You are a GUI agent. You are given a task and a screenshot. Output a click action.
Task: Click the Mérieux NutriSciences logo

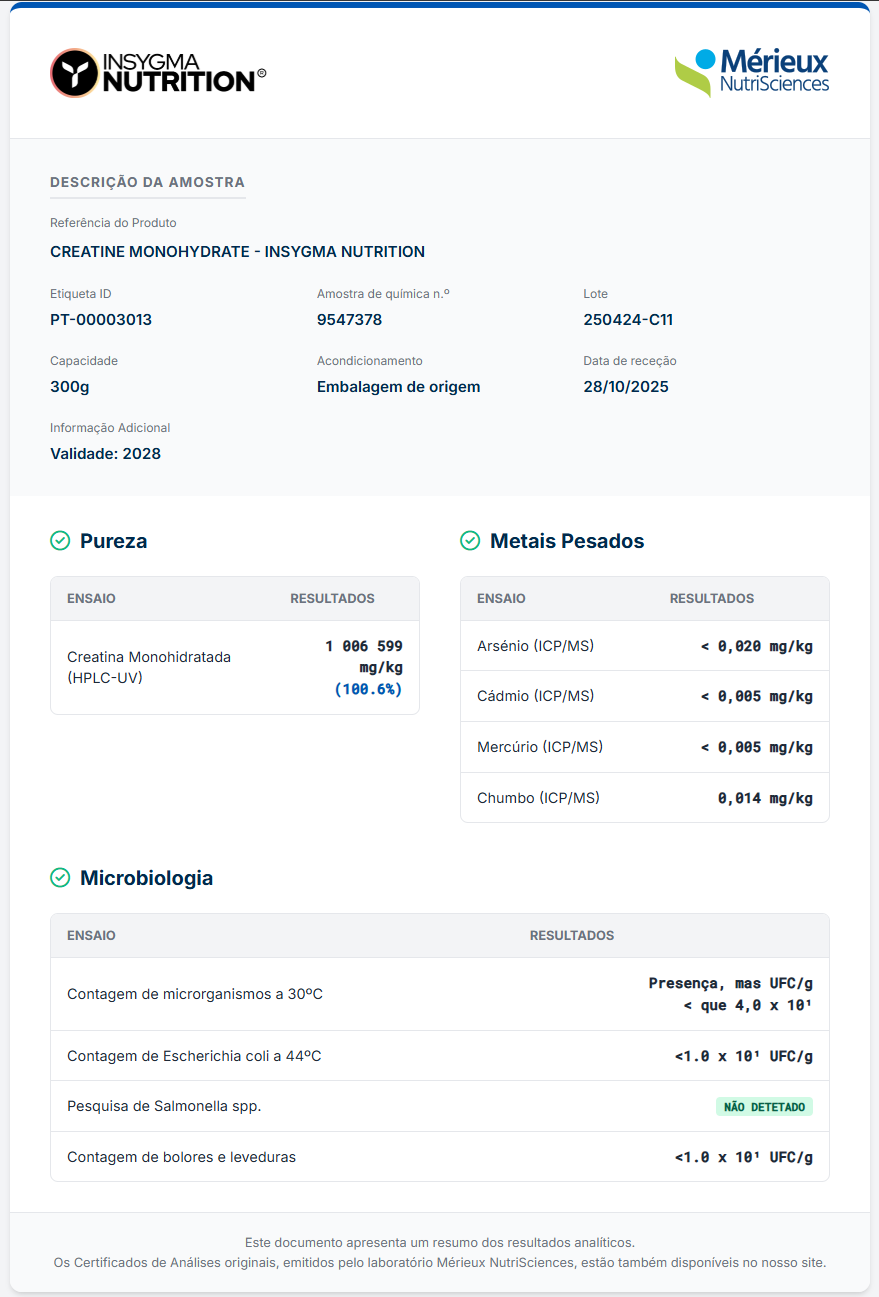coord(751,72)
